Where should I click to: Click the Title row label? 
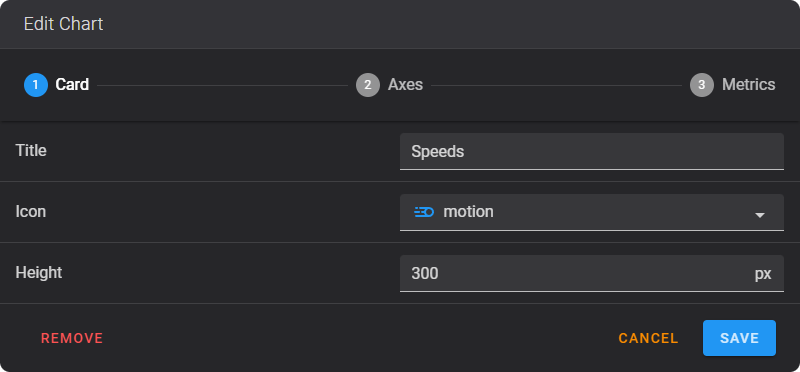[31, 151]
